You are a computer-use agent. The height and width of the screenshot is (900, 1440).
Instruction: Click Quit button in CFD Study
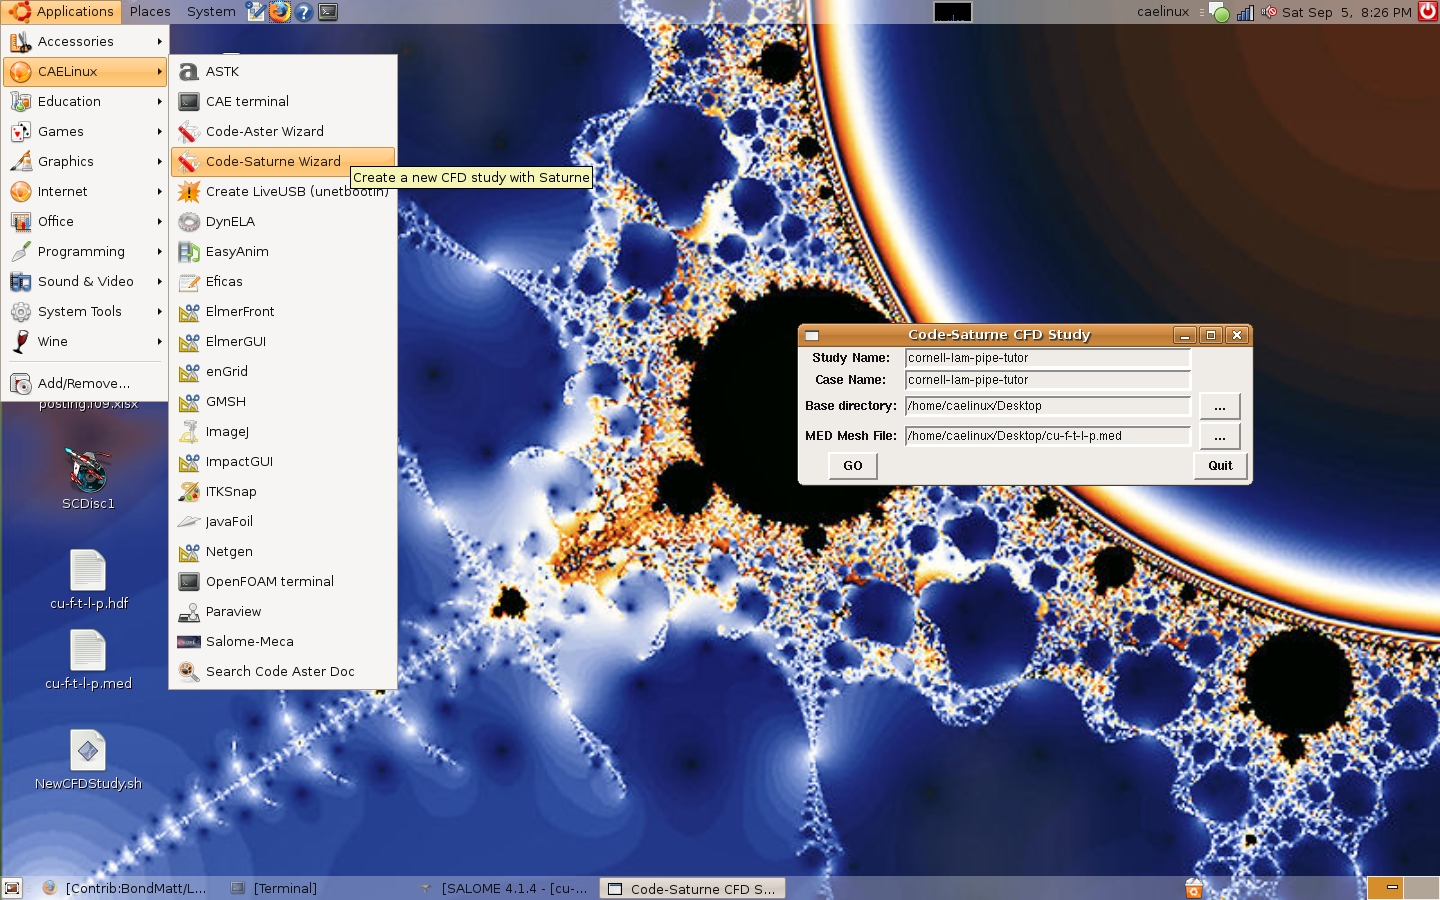pos(1221,466)
